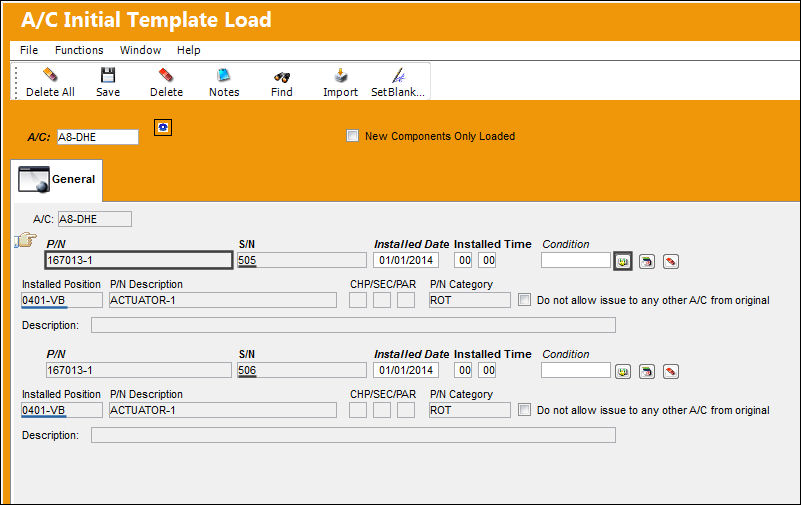The width and height of the screenshot is (801, 505).
Task: Click Installed Position field of second row
Action: pos(62,410)
